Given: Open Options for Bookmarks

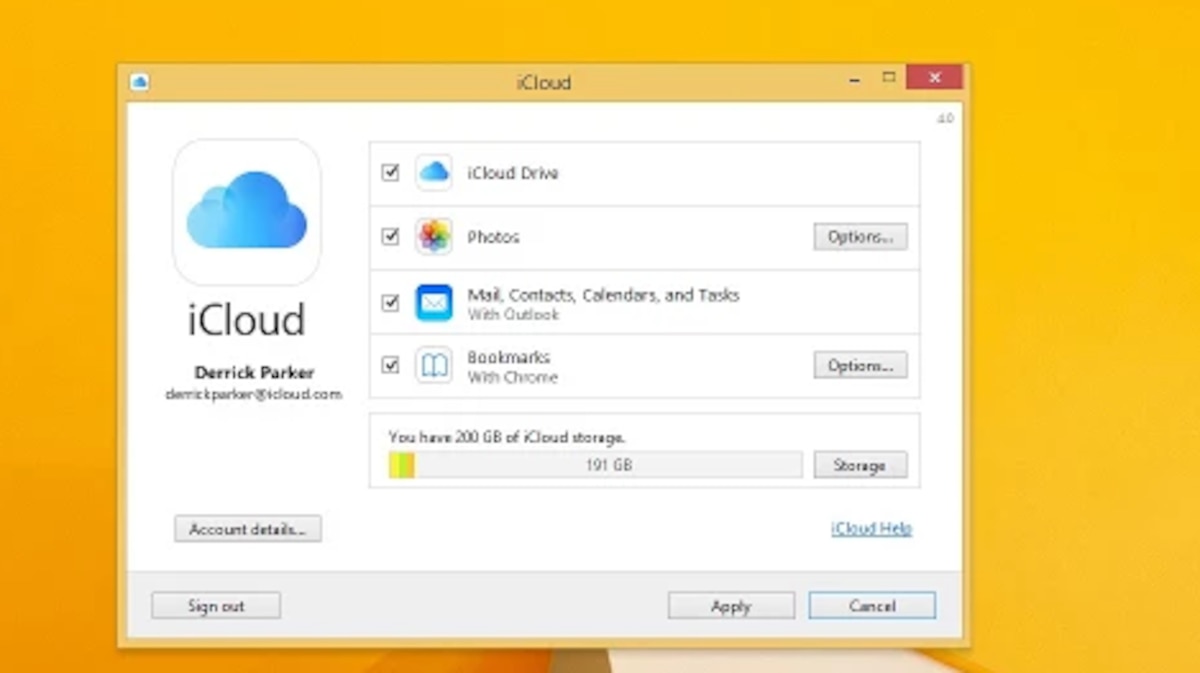Looking at the screenshot, I should pos(860,365).
